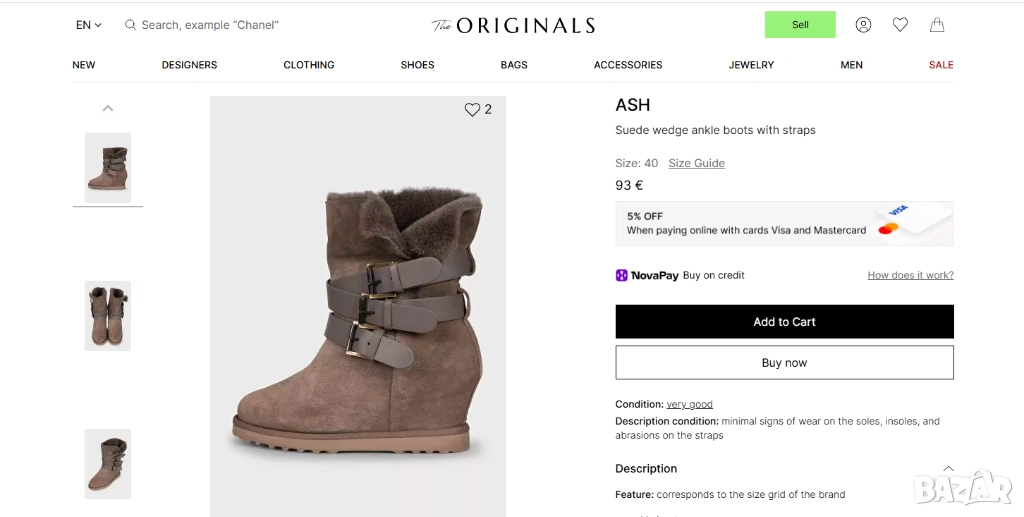Open the EN language dropdown

tap(89, 25)
